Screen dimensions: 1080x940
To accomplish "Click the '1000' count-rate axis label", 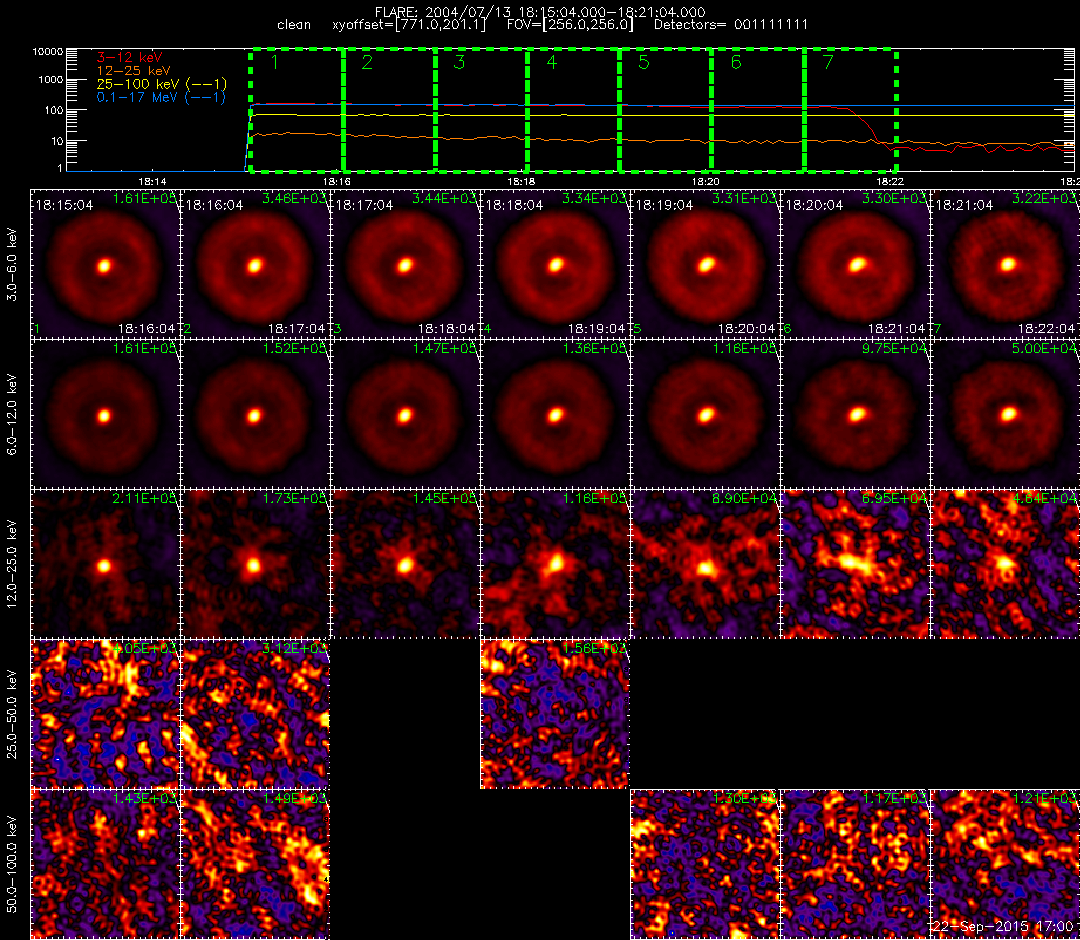I will (x=51, y=80).
